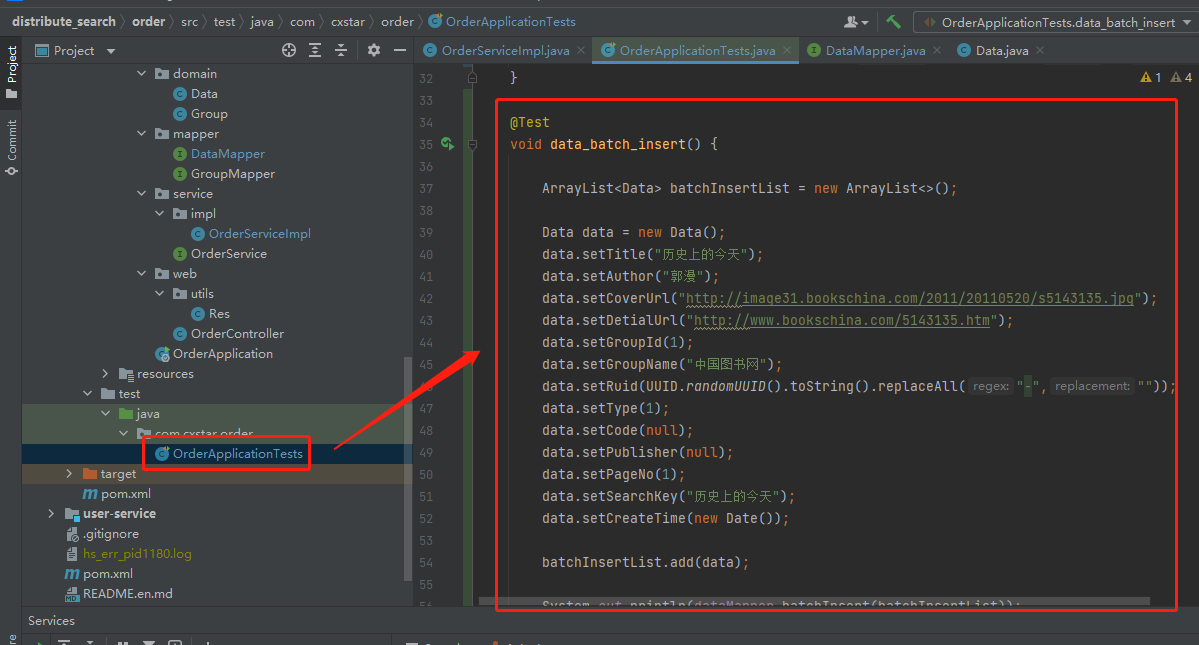Close the DataMapper.java tab
The height and width of the screenshot is (645, 1199).
[x=937, y=50]
